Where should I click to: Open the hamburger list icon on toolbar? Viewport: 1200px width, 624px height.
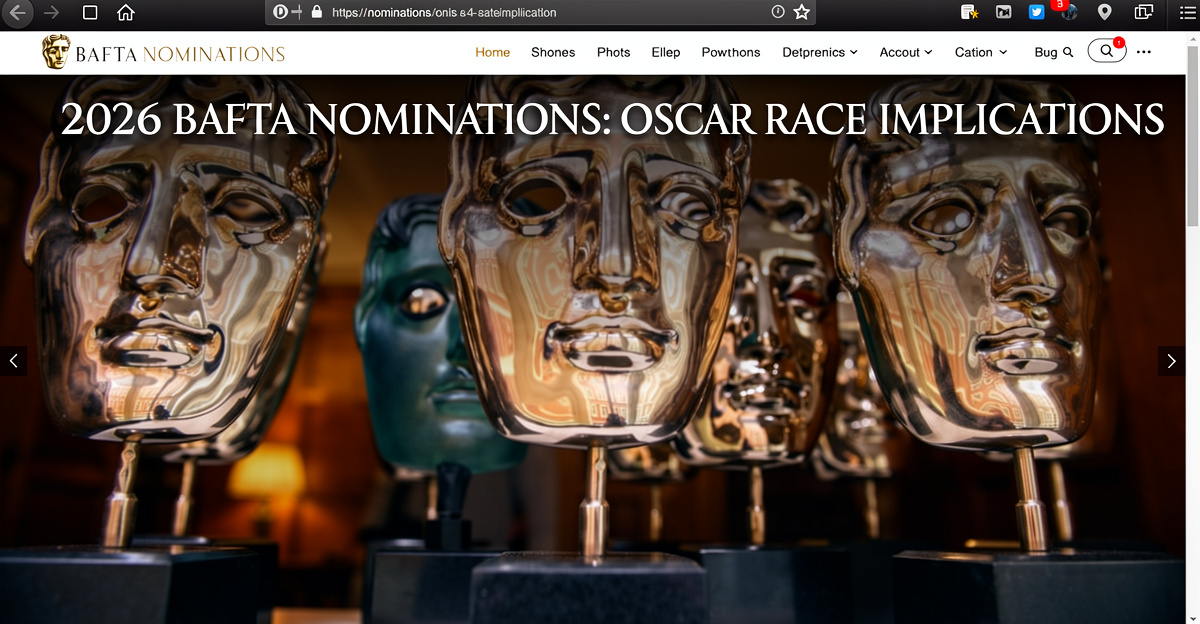[x=1186, y=11]
